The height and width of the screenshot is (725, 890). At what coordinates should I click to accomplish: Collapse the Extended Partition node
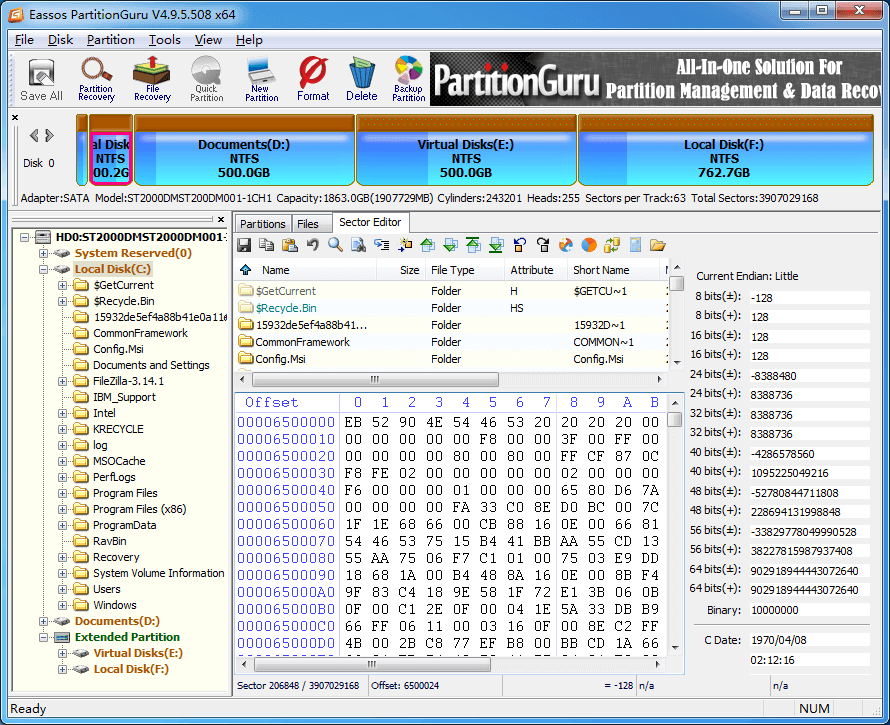pyautogui.click(x=43, y=637)
